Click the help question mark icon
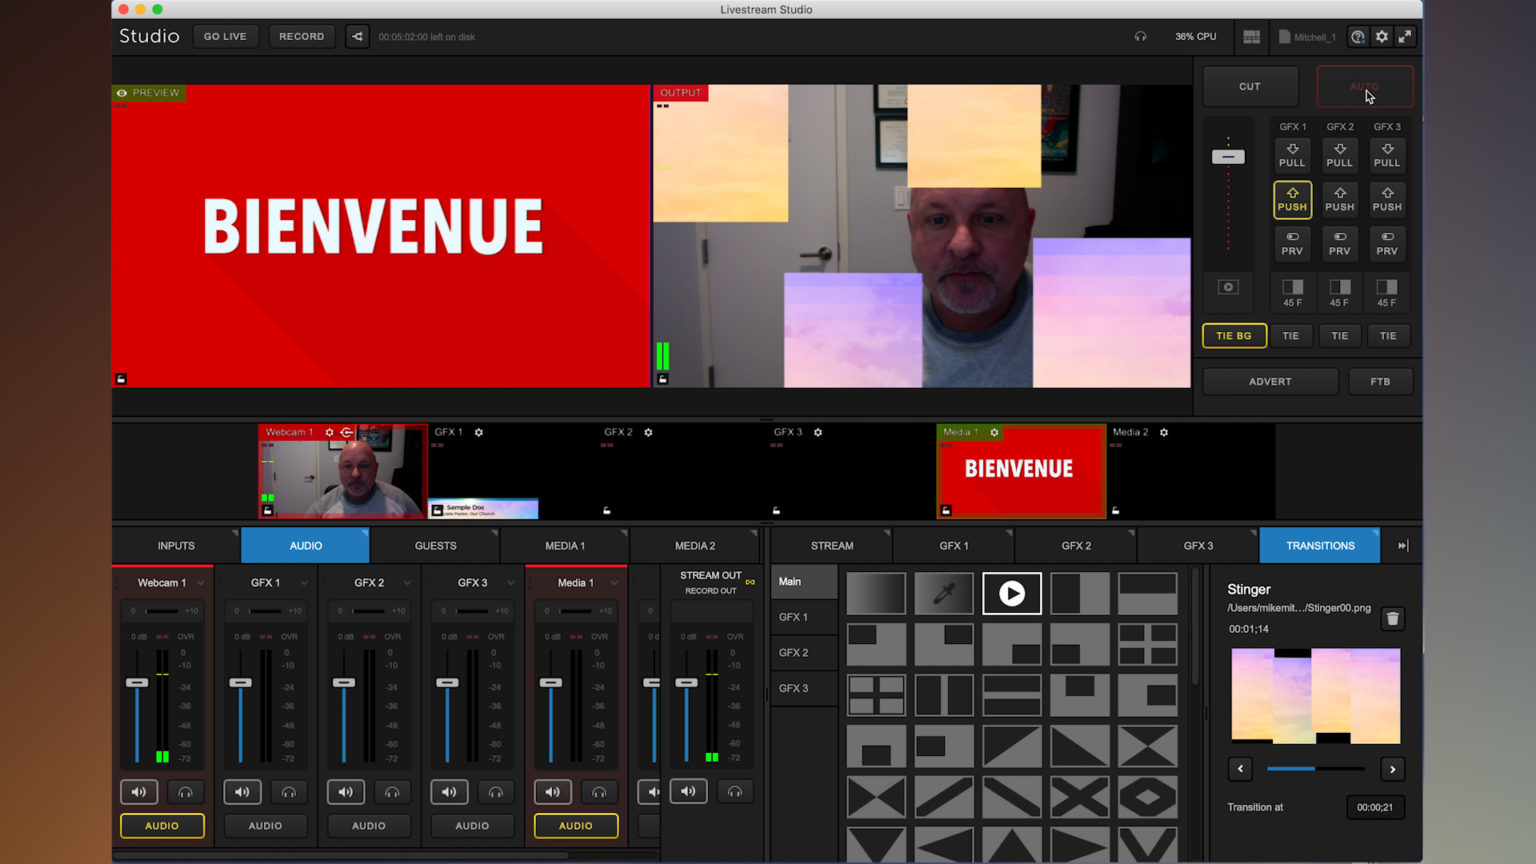Image resolution: width=1536 pixels, height=864 pixels. (x=1357, y=36)
